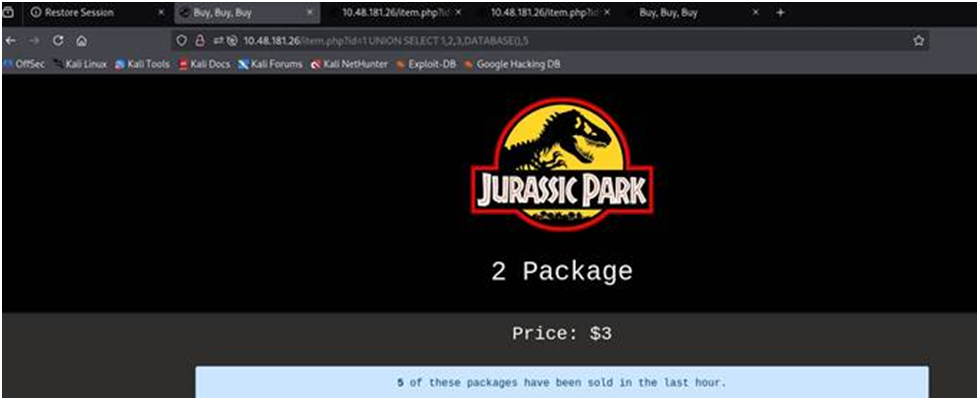Click the "Price: $3" text
This screenshot has width=979, height=400.
[562, 334]
